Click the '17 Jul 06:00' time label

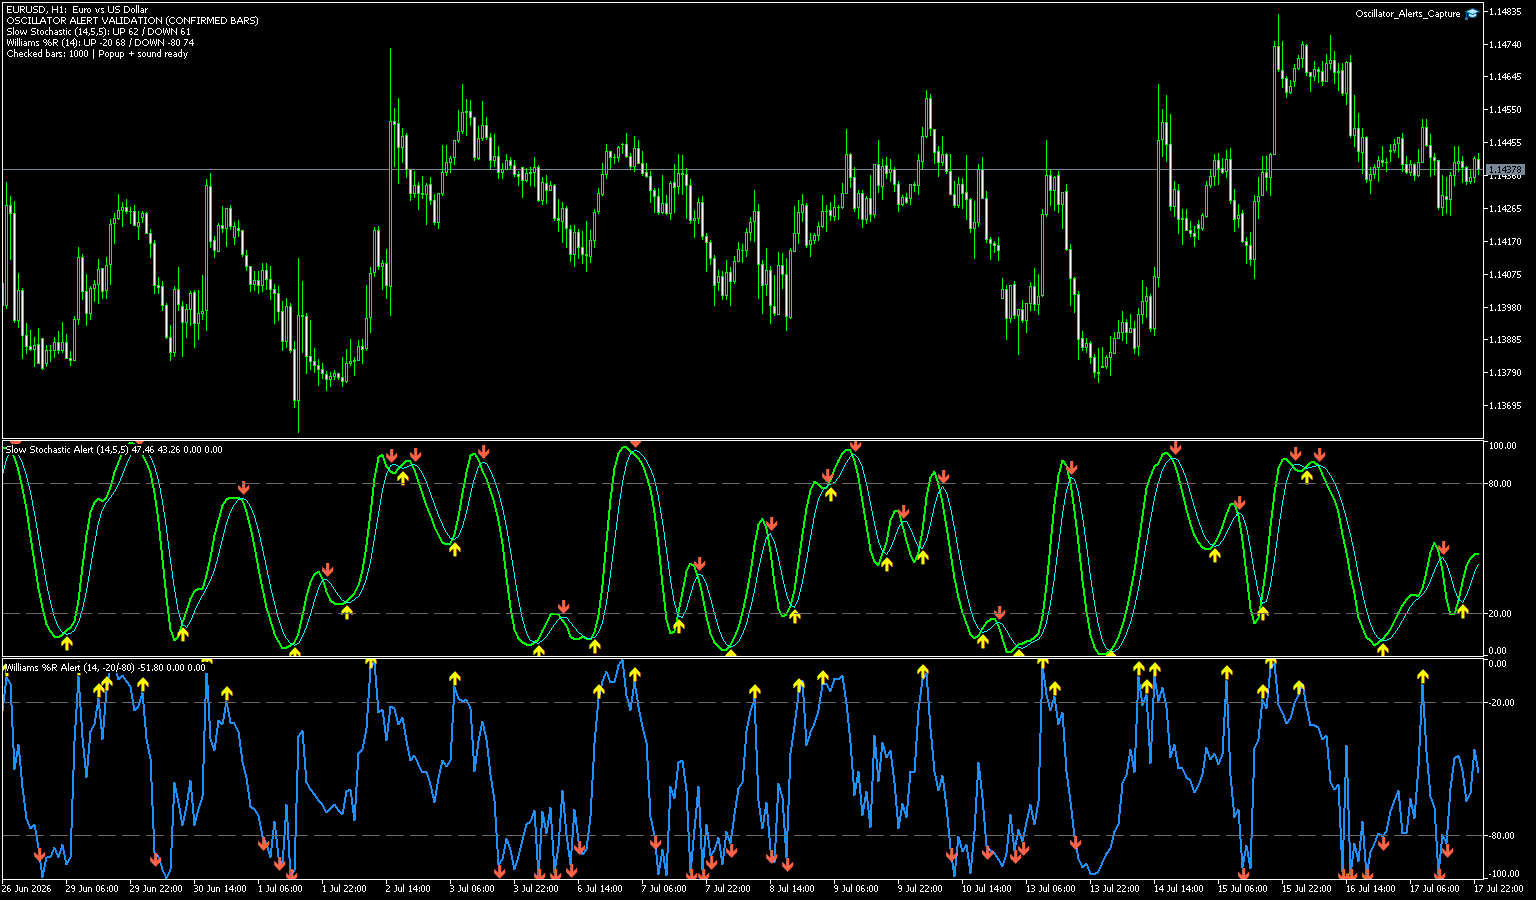click(1435, 888)
